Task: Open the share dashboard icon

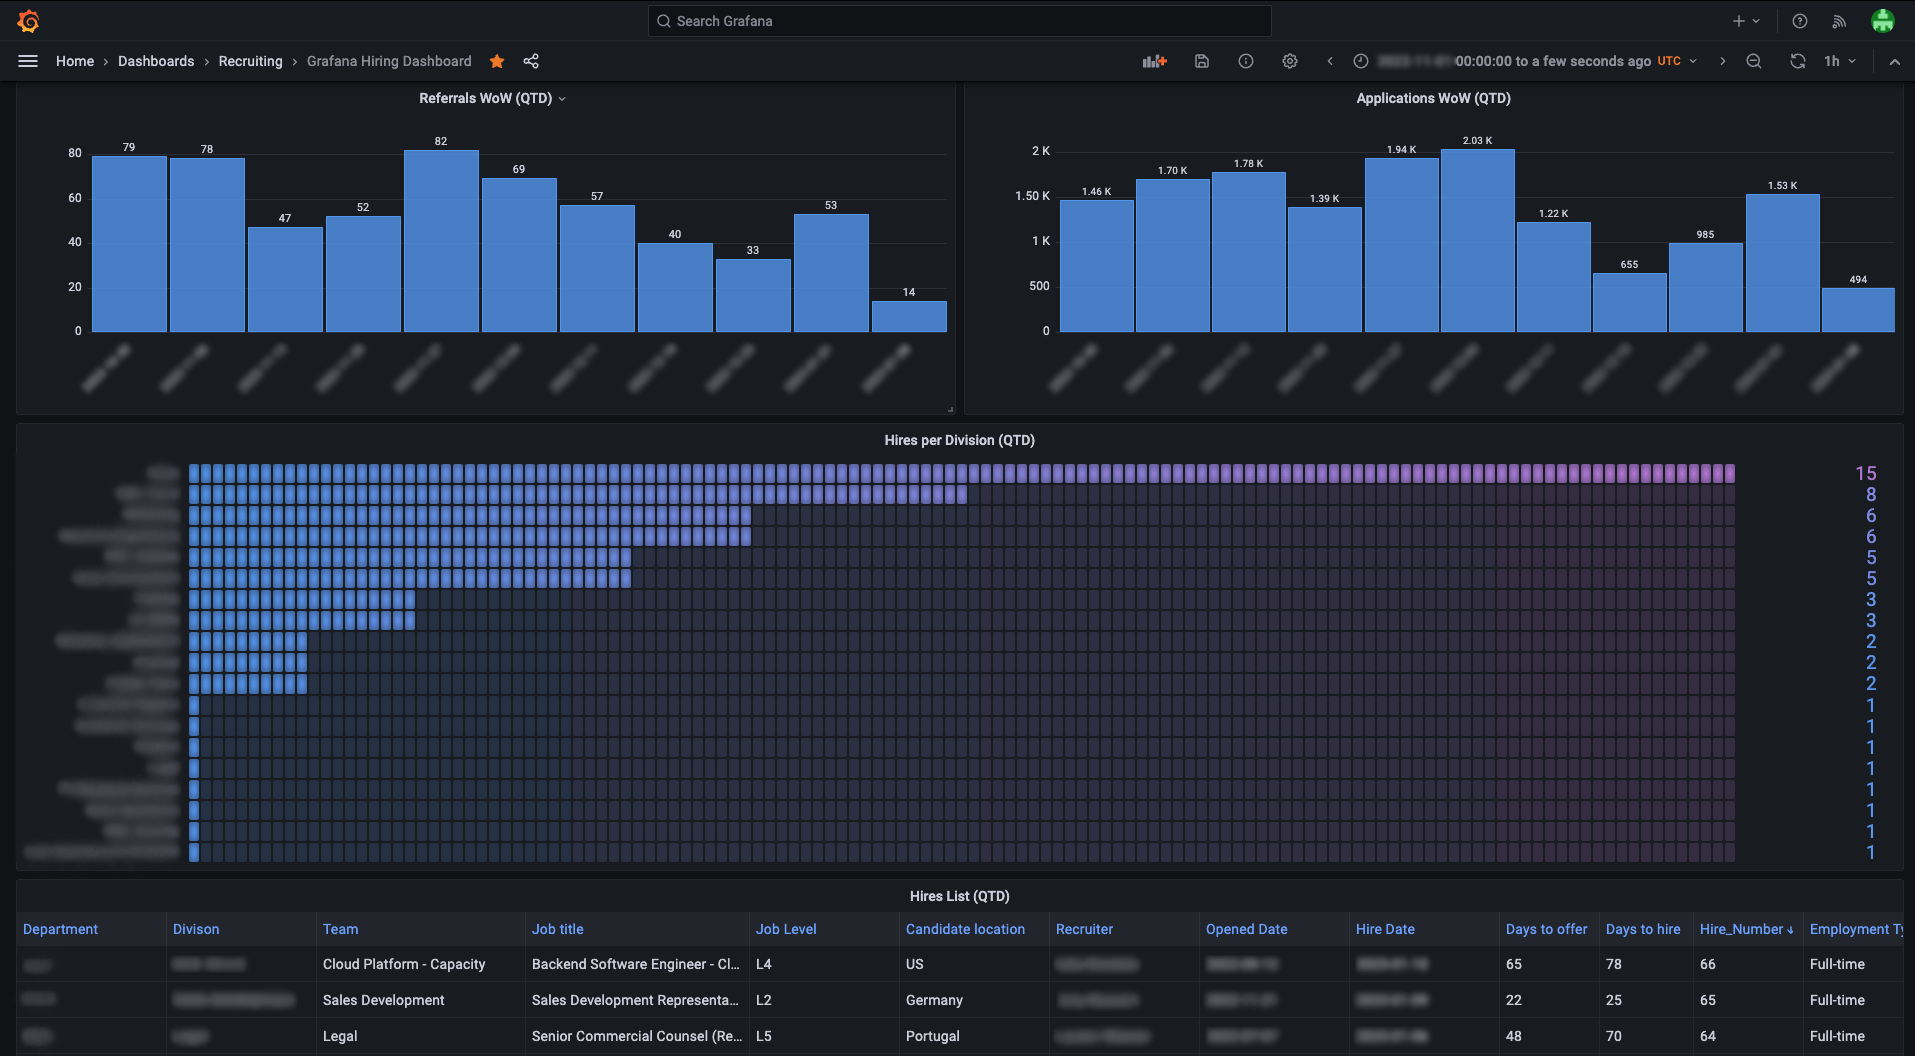Action: [531, 61]
